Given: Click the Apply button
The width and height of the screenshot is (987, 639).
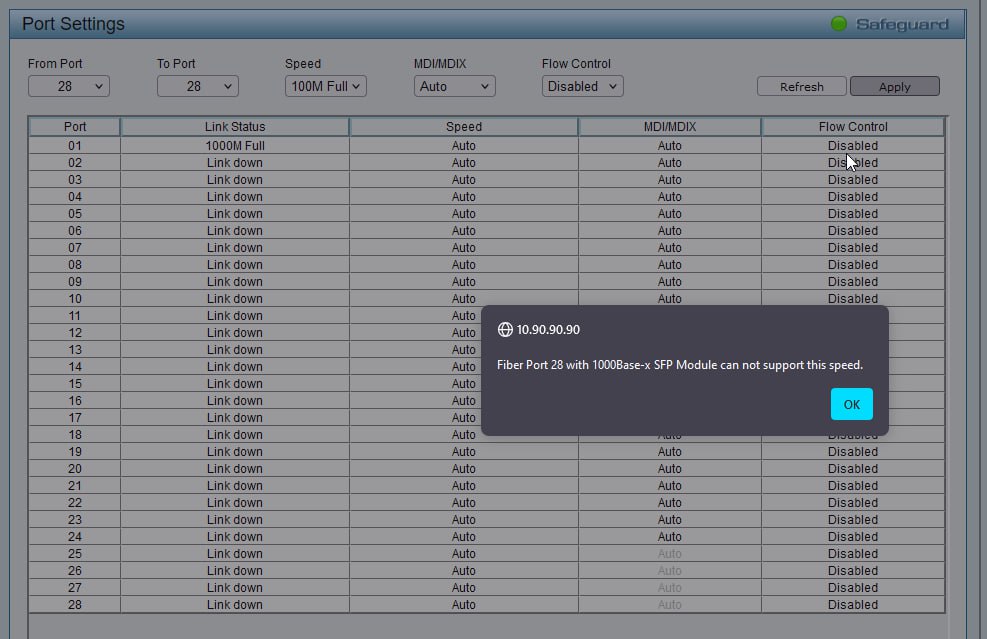Looking at the screenshot, I should point(894,86).
